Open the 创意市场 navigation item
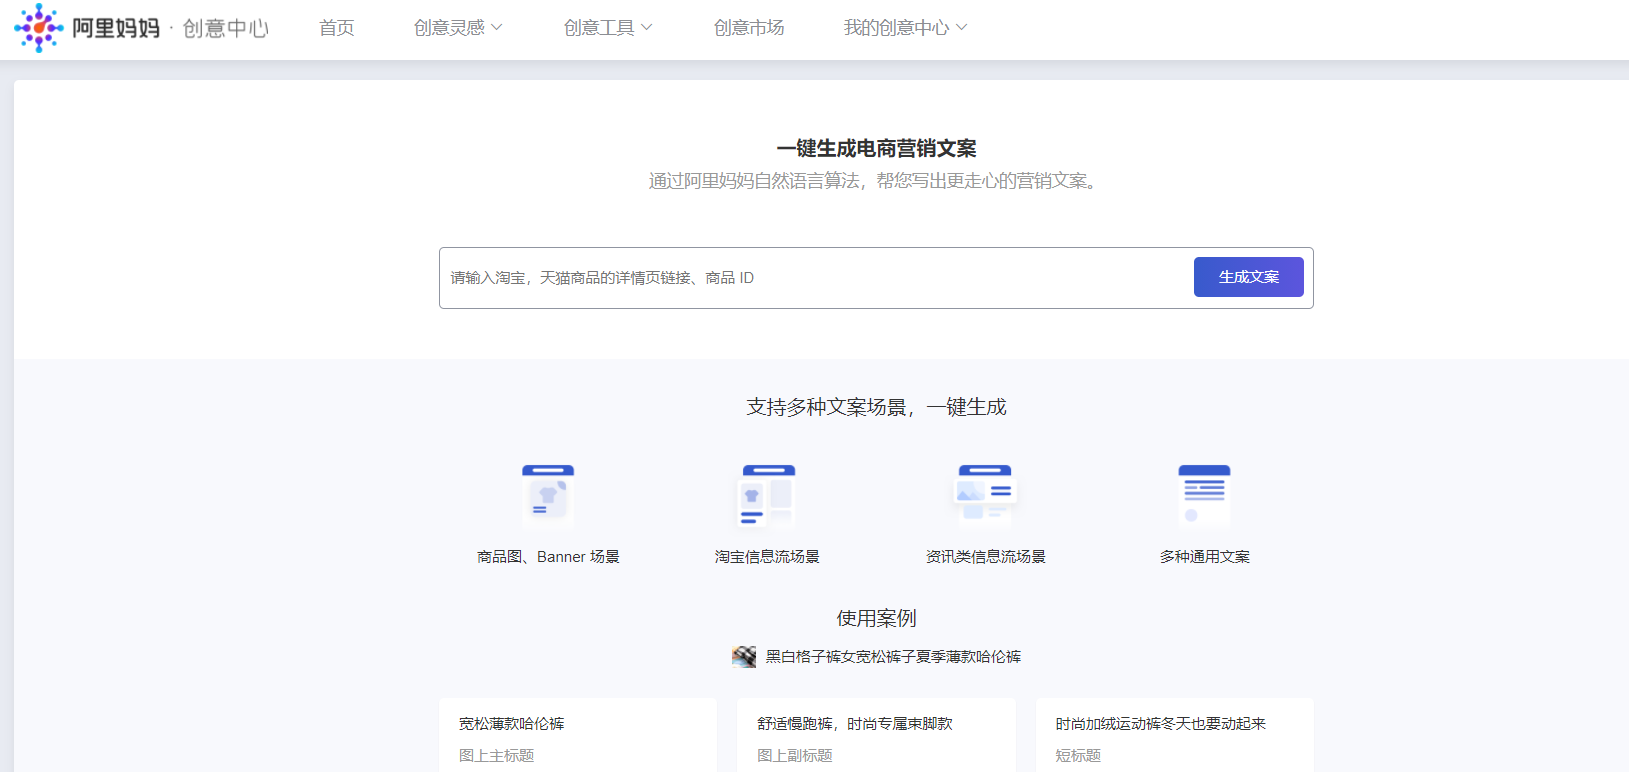Screen dimensions: 1629x772 pos(749,28)
